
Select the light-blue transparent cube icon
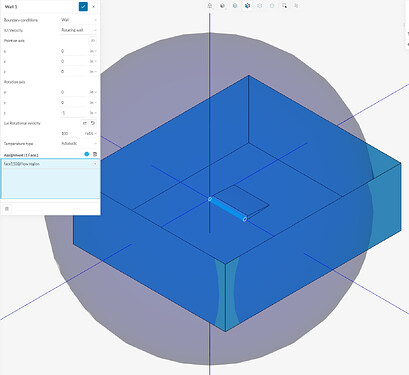pyautogui.click(x=272, y=6)
